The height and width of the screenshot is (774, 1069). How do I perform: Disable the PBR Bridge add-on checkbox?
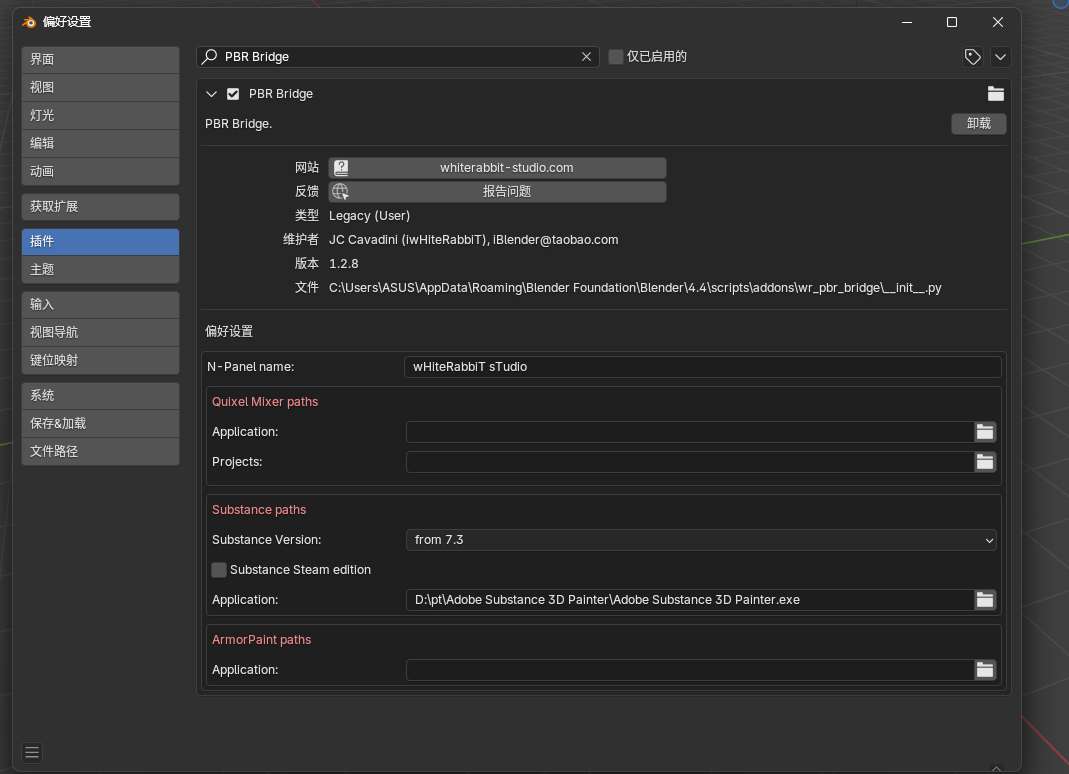coord(233,93)
